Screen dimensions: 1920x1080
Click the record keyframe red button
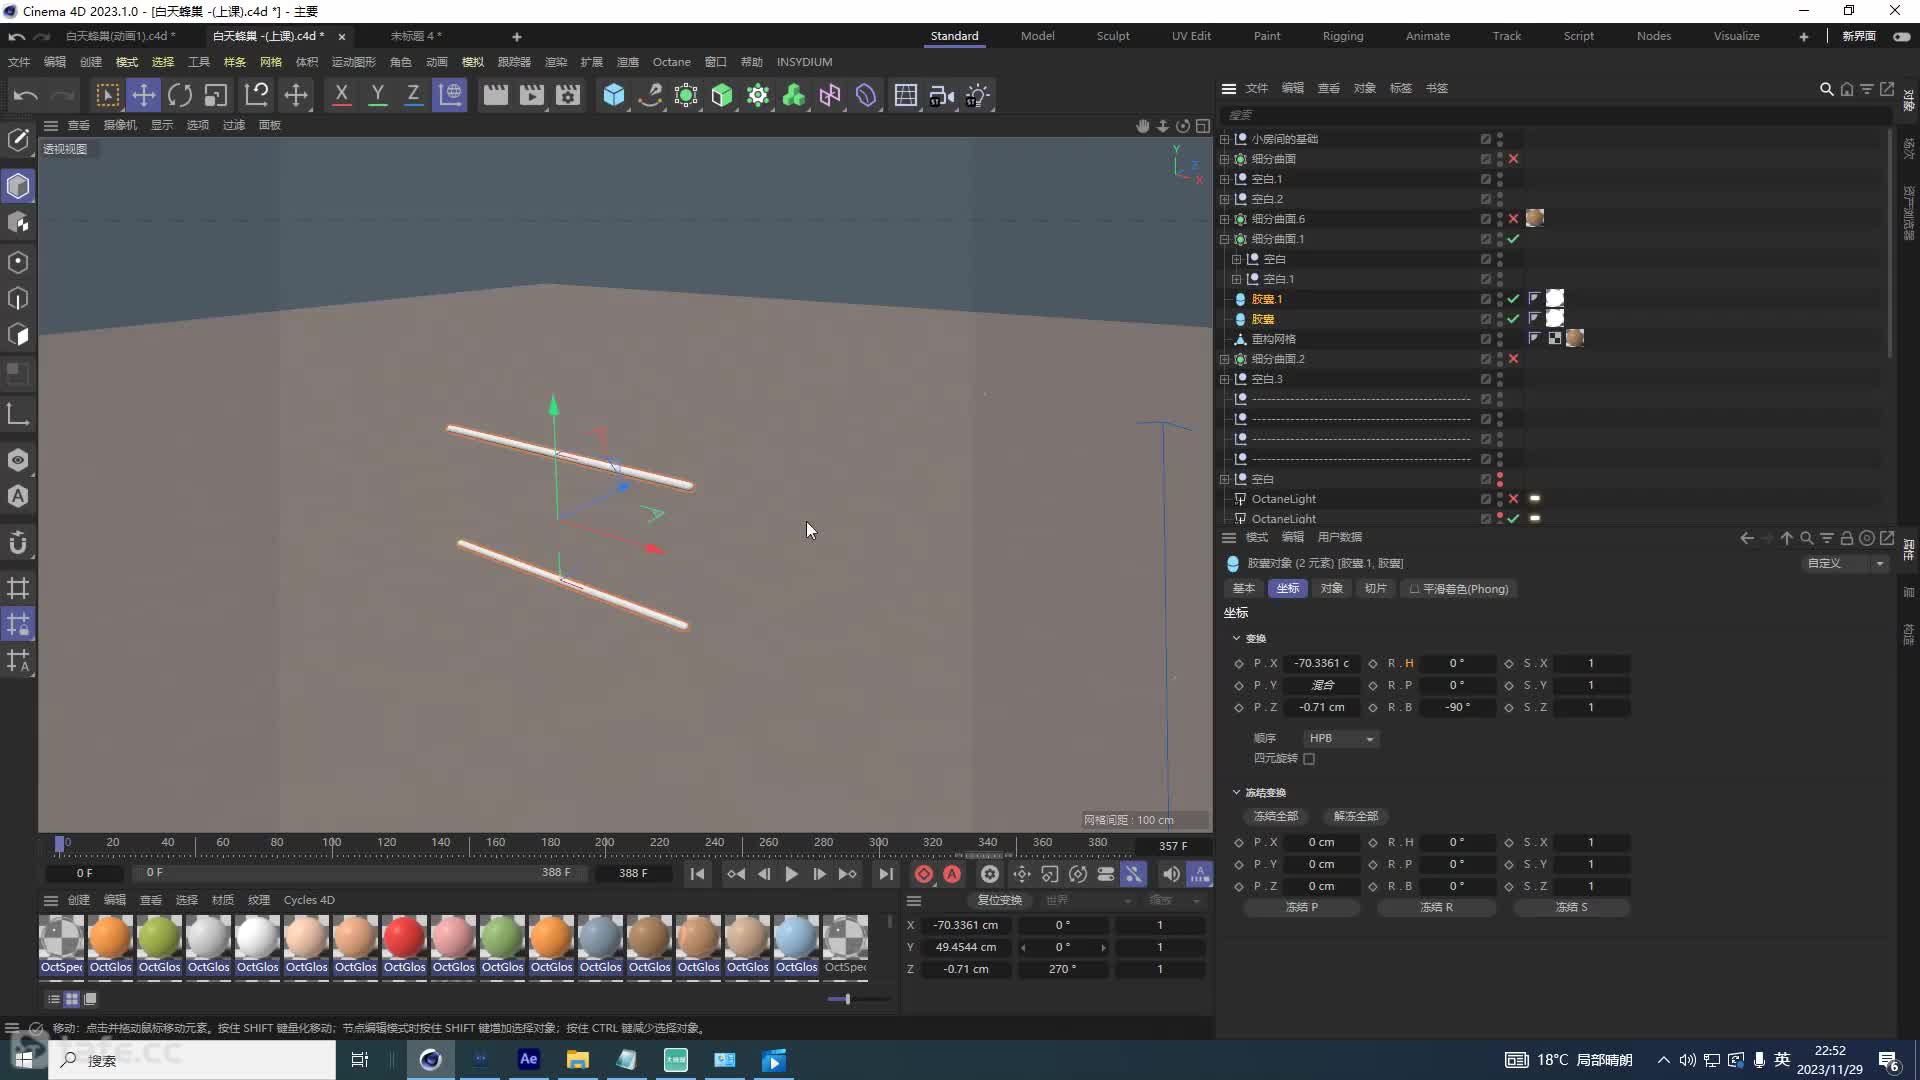click(x=923, y=874)
